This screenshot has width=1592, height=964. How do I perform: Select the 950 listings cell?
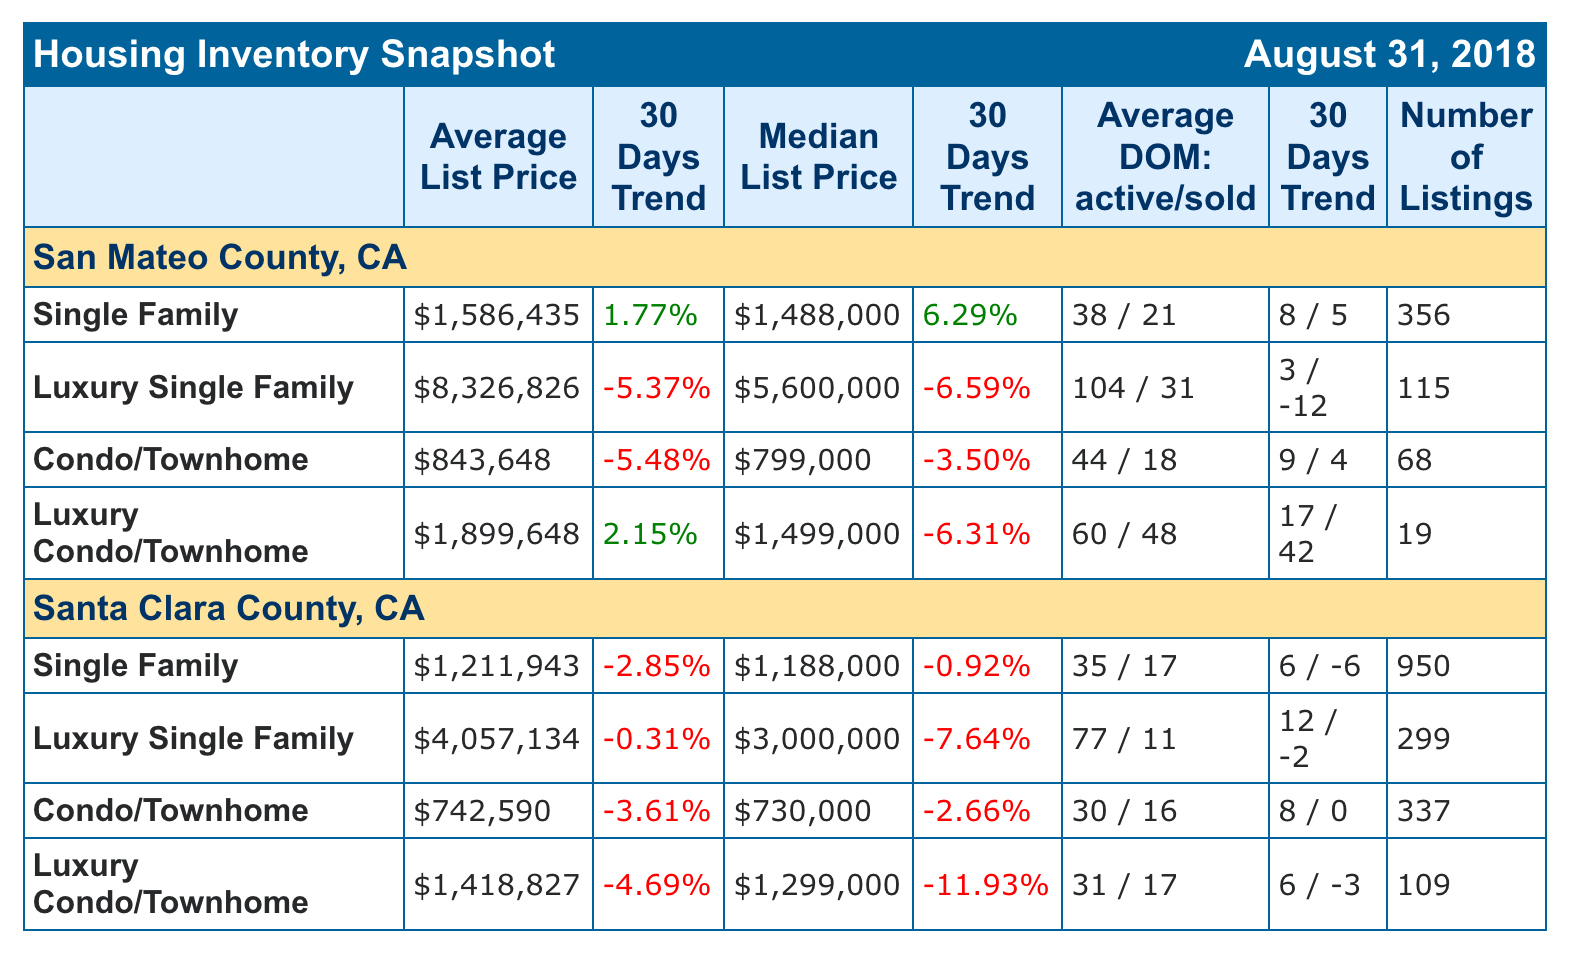click(1424, 666)
